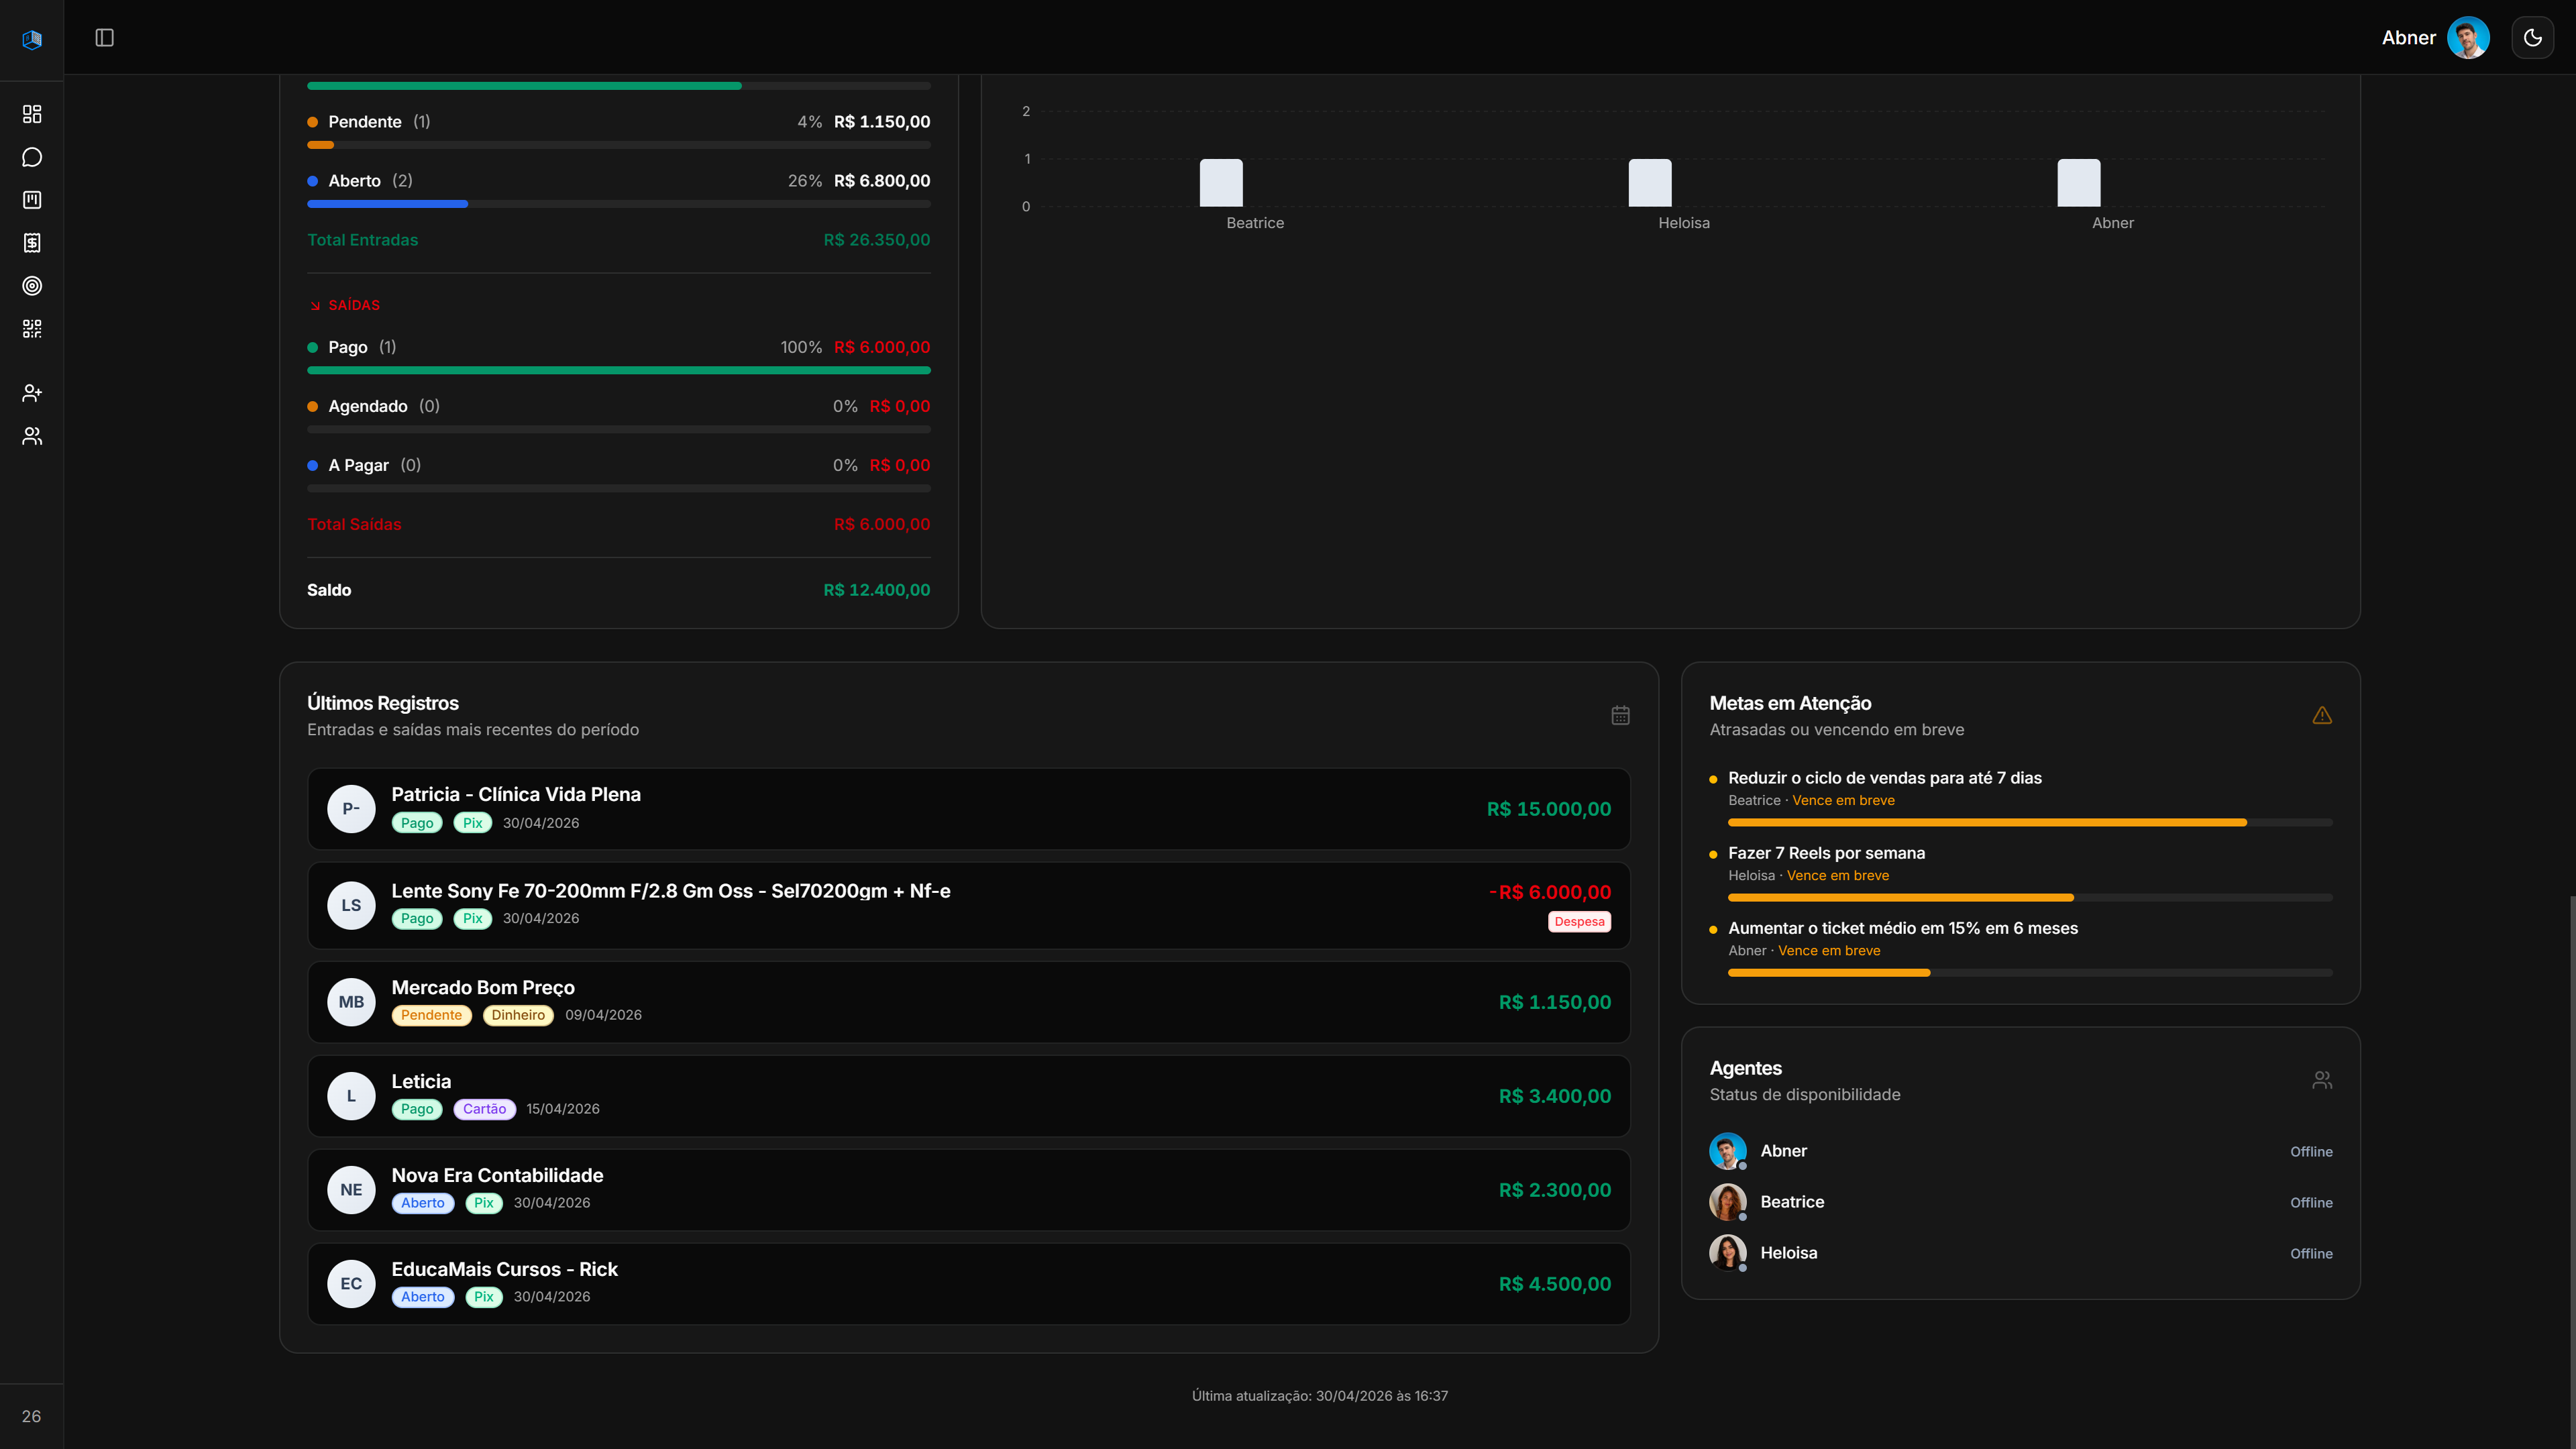This screenshot has height=1449, width=2576.
Task: Open the Nova Era Contabilidade record
Action: (x=969, y=1190)
